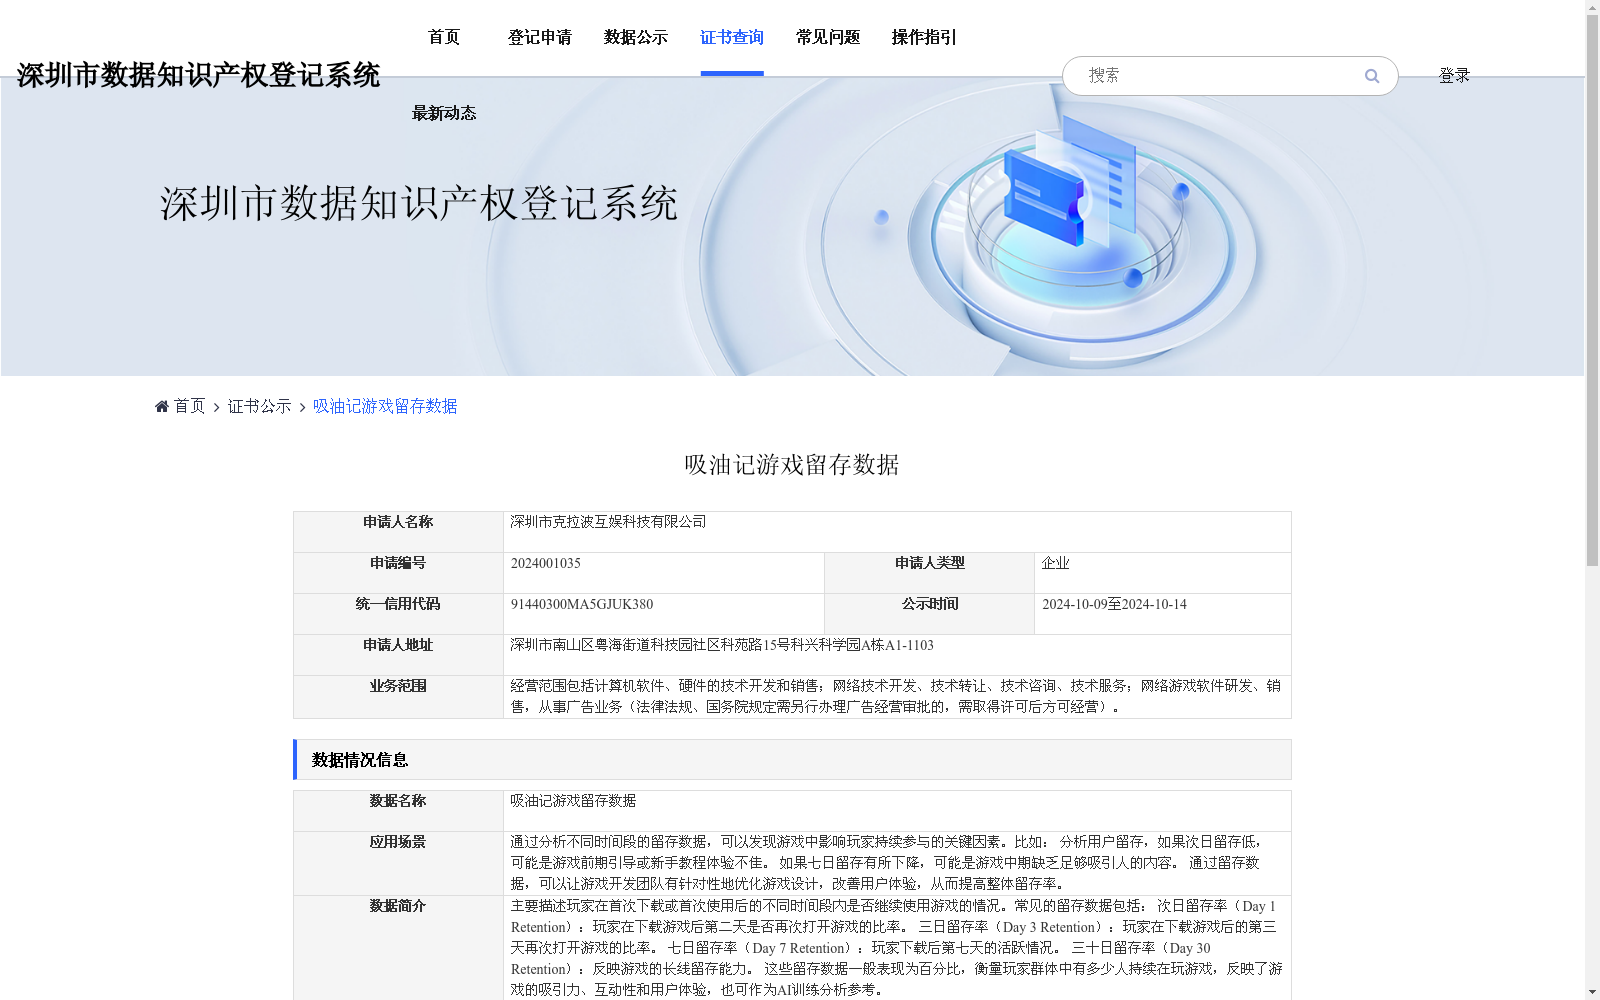Select publicity period 2024-10-09至2024-10-14
The height and width of the screenshot is (1000, 1600).
point(1114,604)
